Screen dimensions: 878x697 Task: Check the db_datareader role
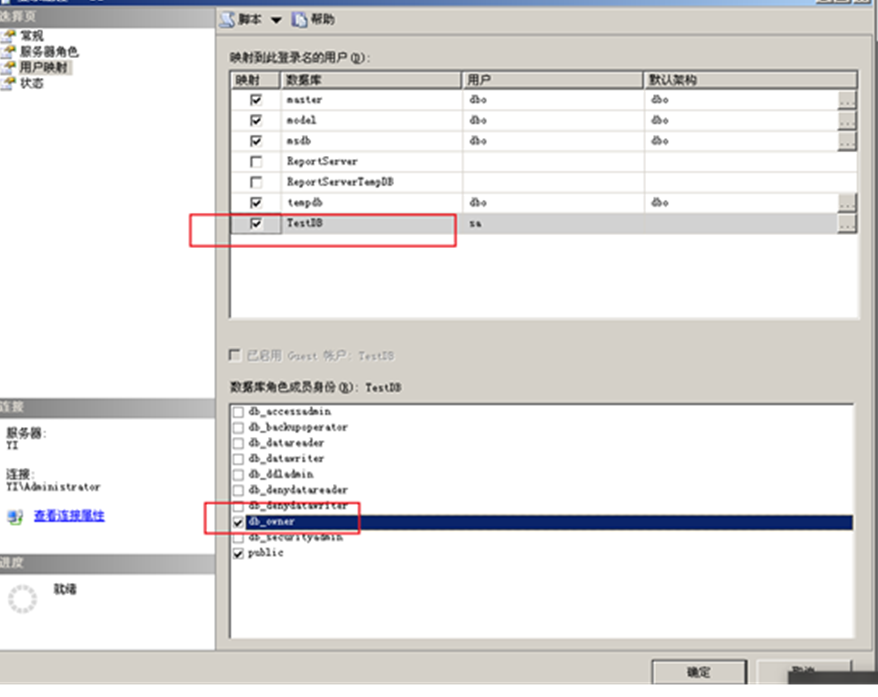tap(238, 442)
